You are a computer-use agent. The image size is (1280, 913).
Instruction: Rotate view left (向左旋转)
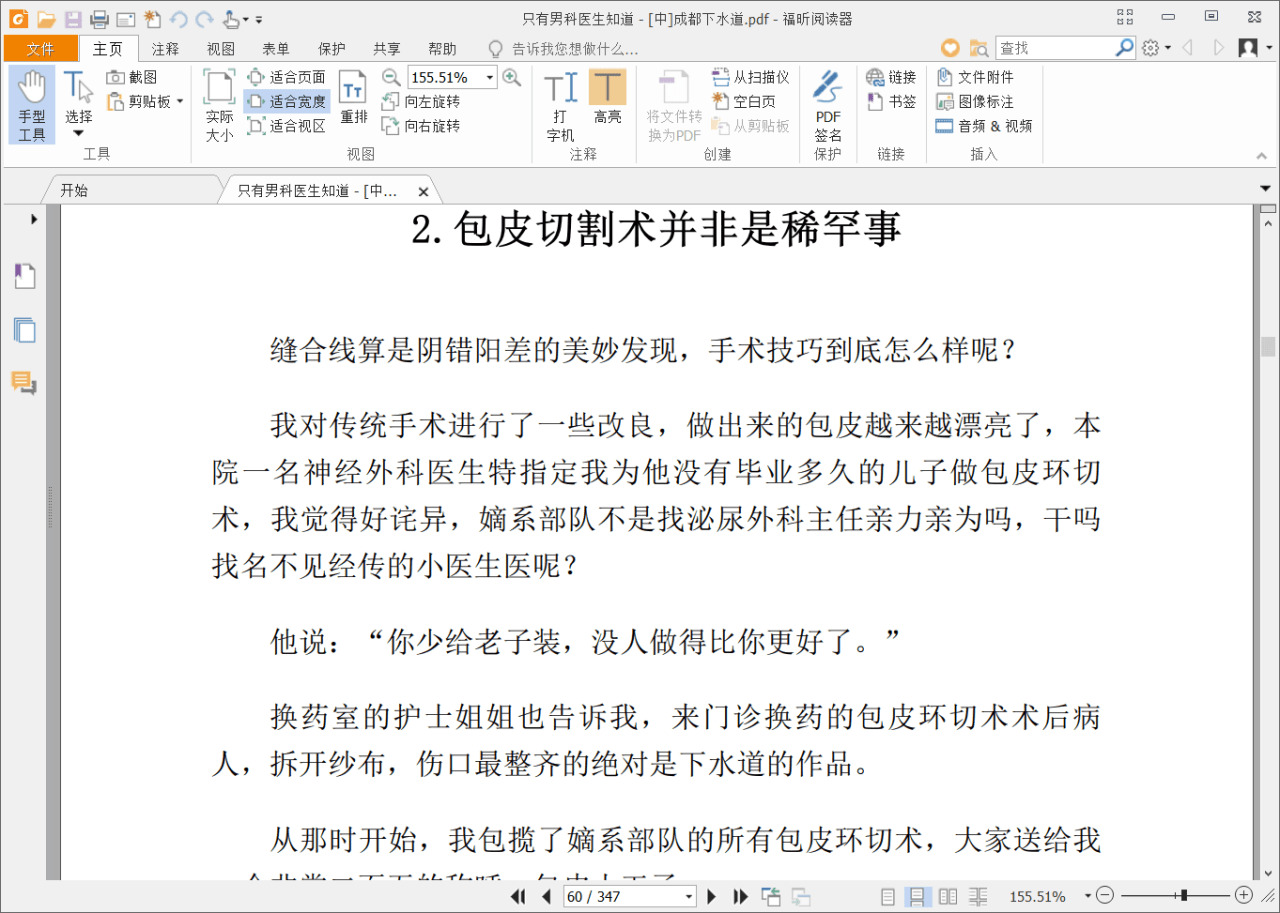point(421,101)
